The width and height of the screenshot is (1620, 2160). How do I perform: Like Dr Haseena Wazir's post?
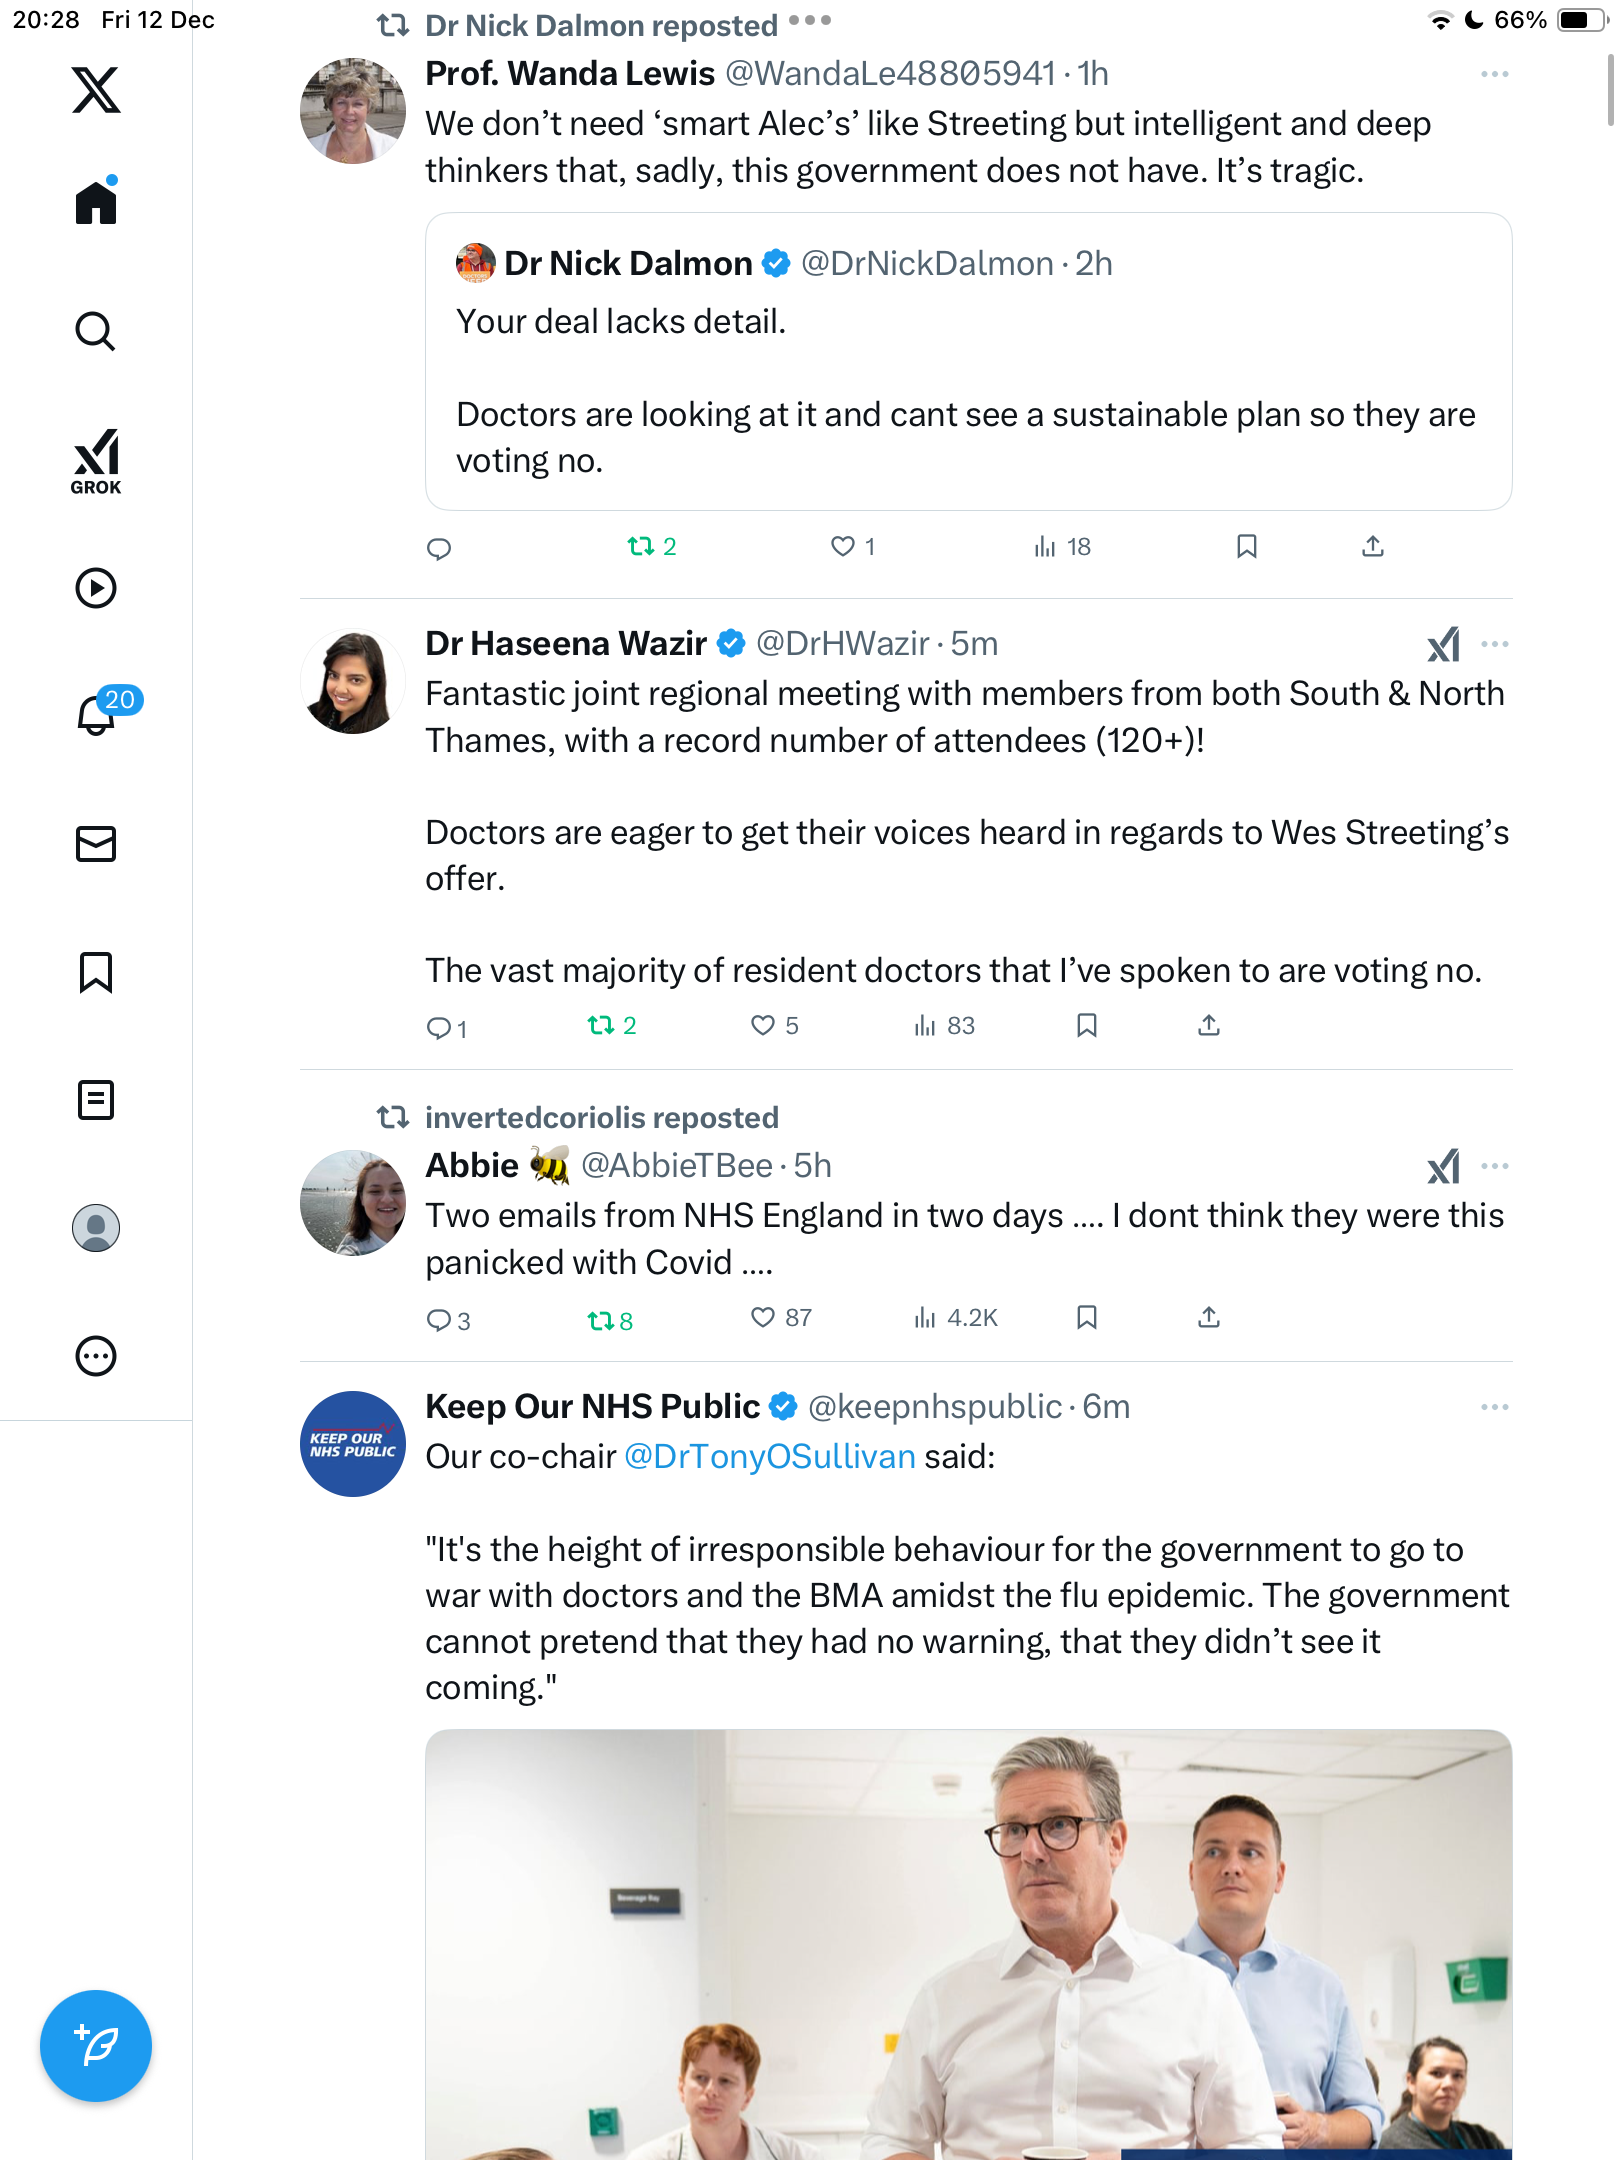point(763,1025)
